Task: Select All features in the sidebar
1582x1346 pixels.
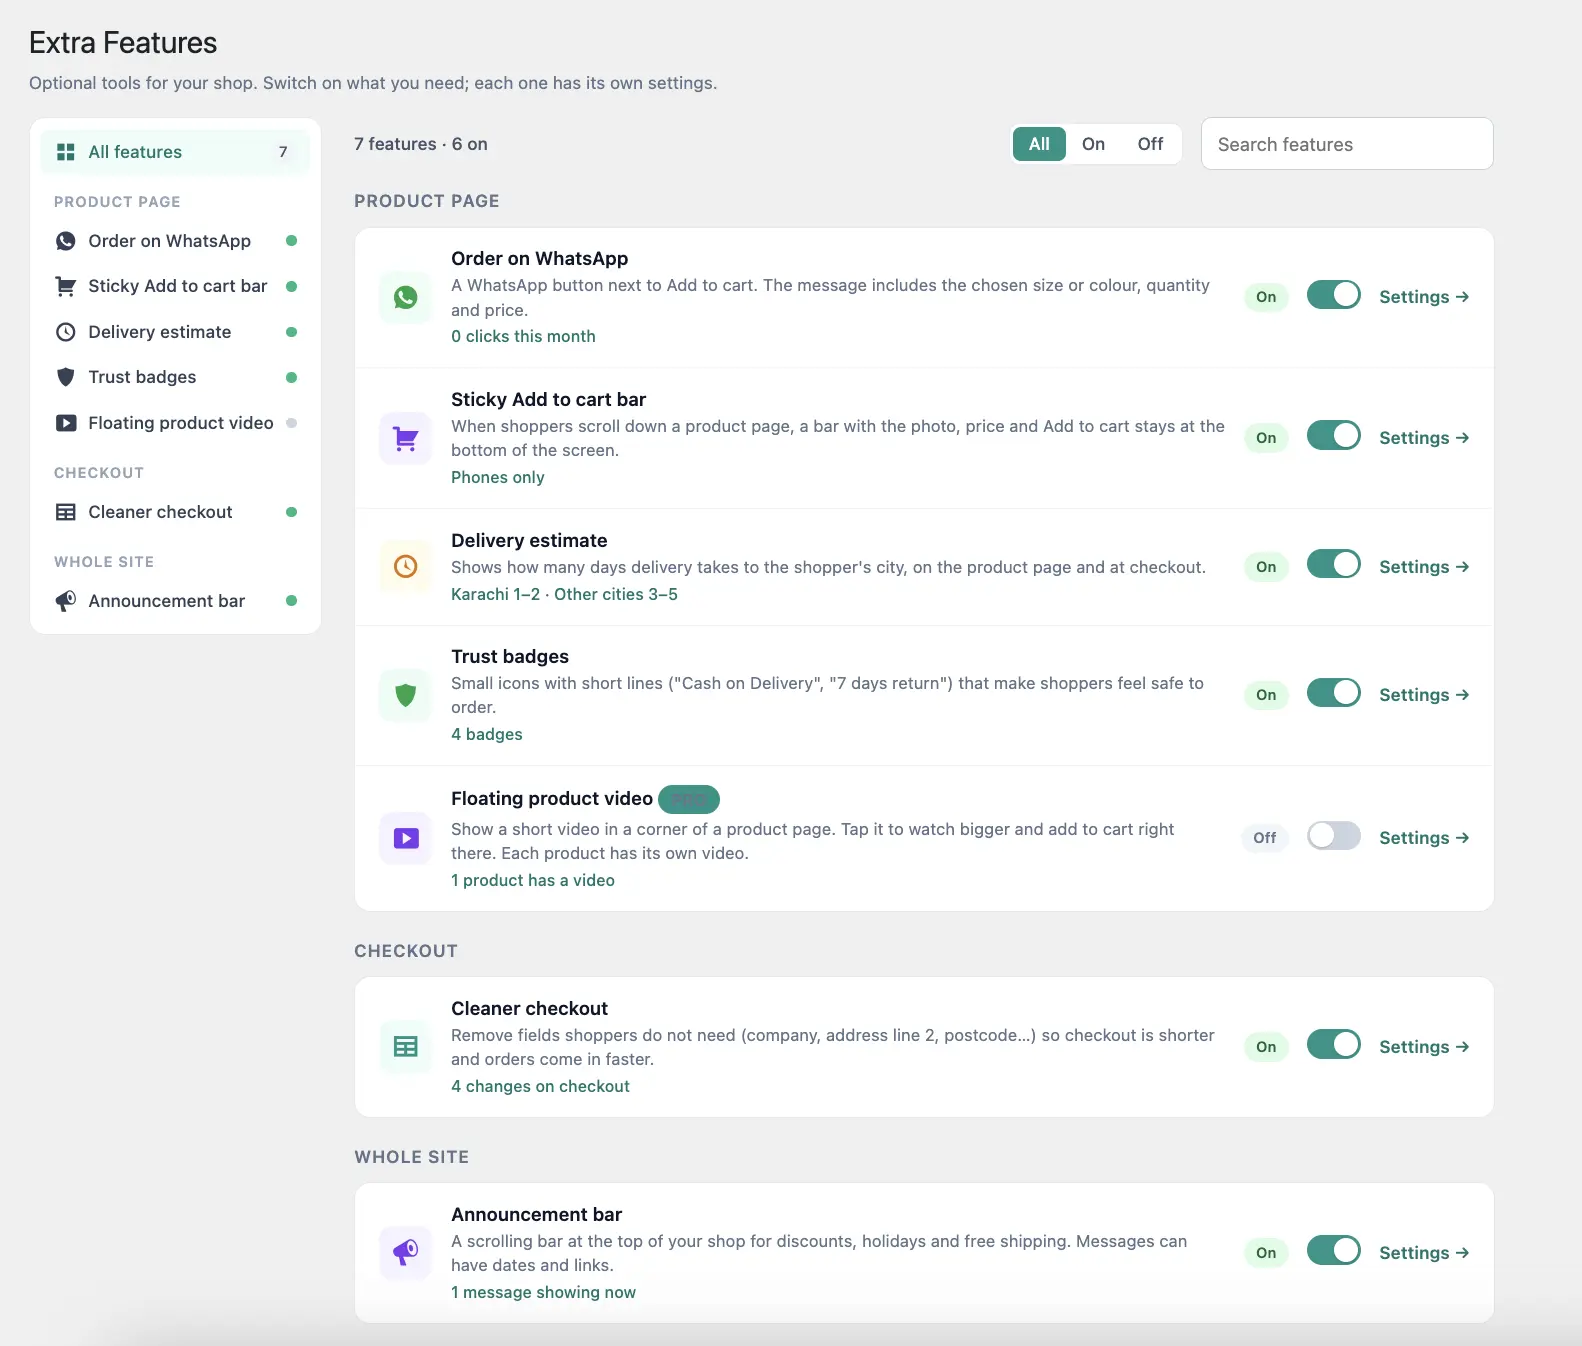Action: coord(175,152)
